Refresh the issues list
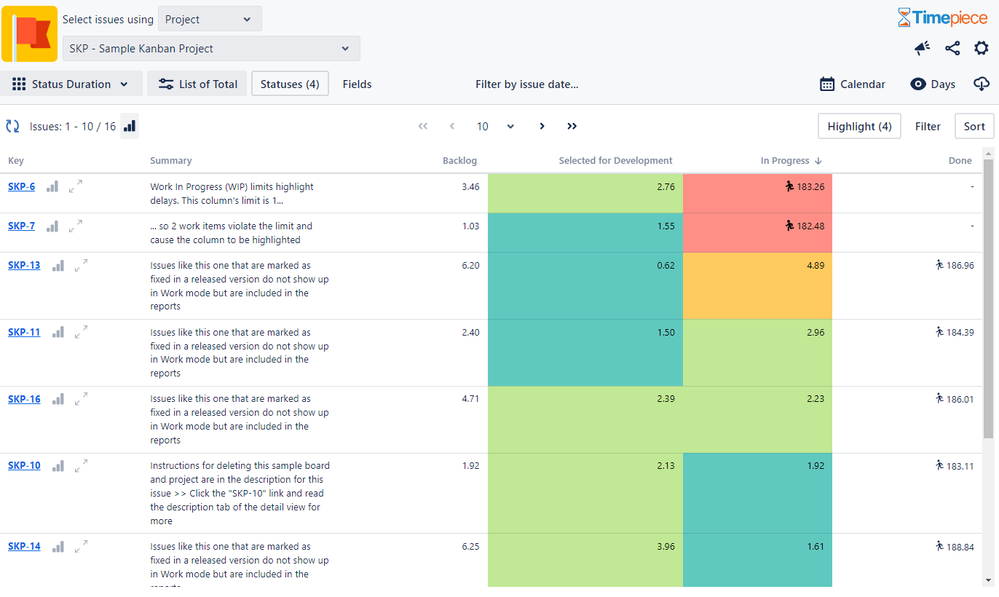Viewport: 999px width, 597px height. pos(13,126)
